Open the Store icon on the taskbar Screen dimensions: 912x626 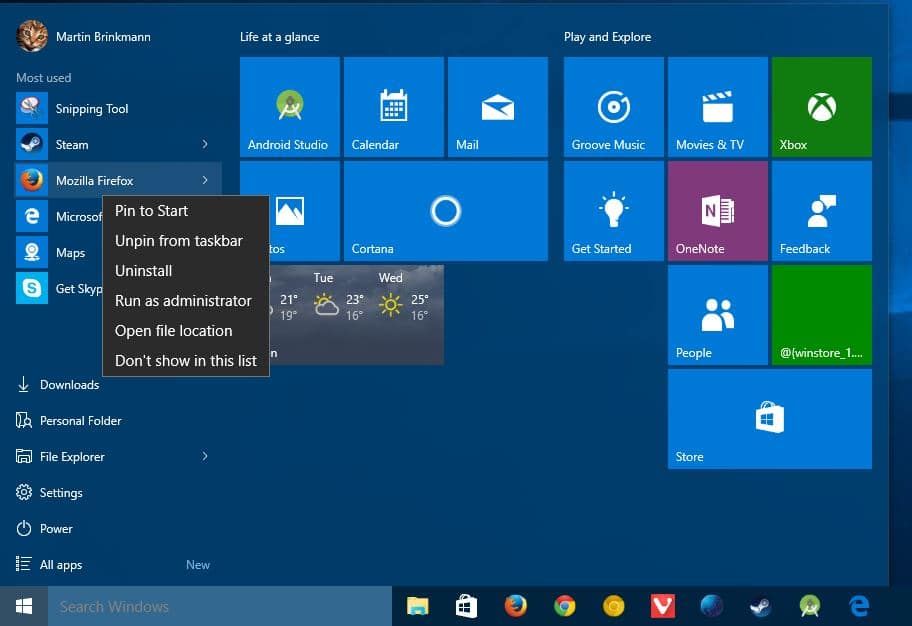pyautogui.click(x=466, y=606)
